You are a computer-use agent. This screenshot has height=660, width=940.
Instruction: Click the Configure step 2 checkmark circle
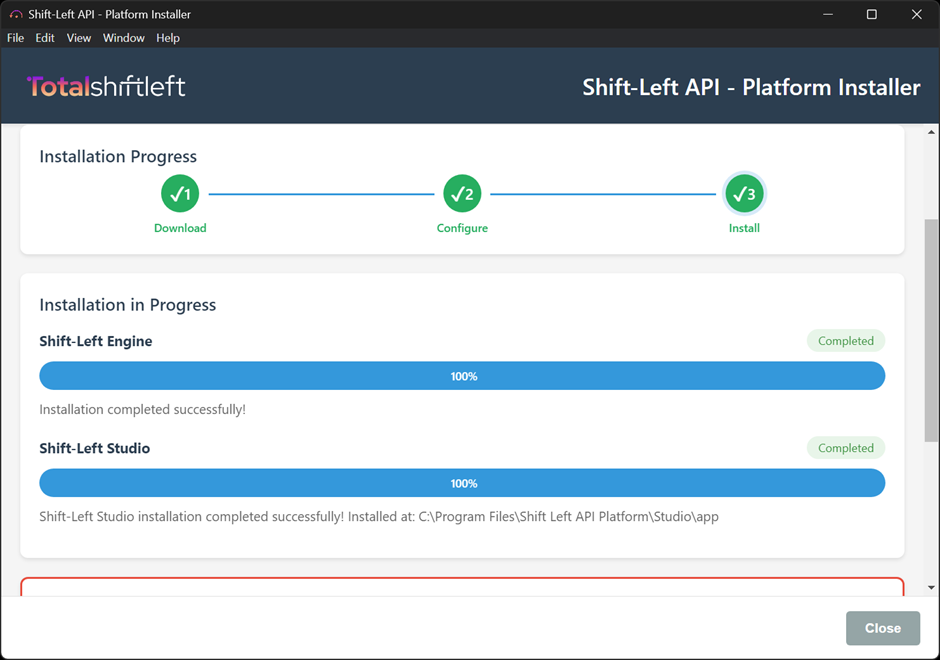[x=462, y=194]
